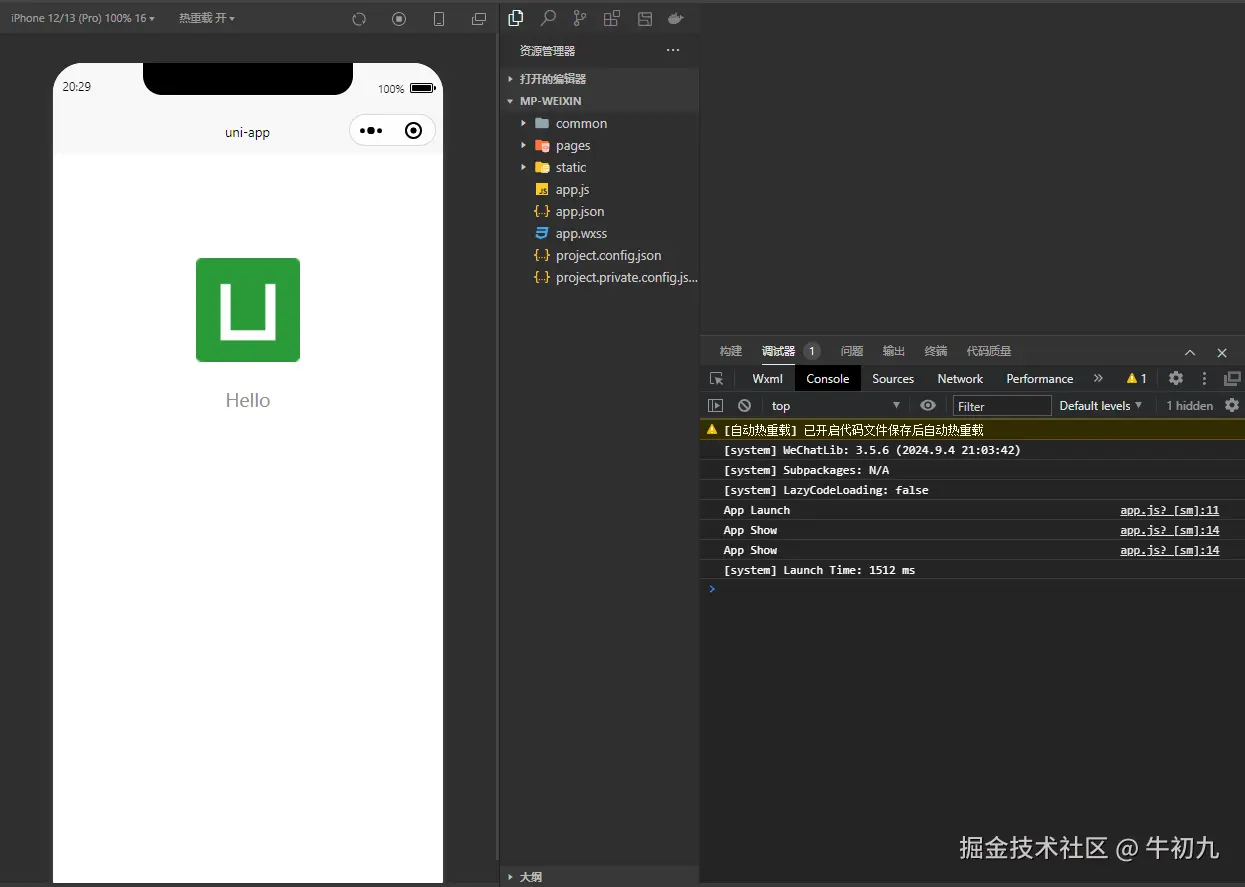Switch to the 问题 tab
This screenshot has width=1245, height=887.
tap(852, 351)
